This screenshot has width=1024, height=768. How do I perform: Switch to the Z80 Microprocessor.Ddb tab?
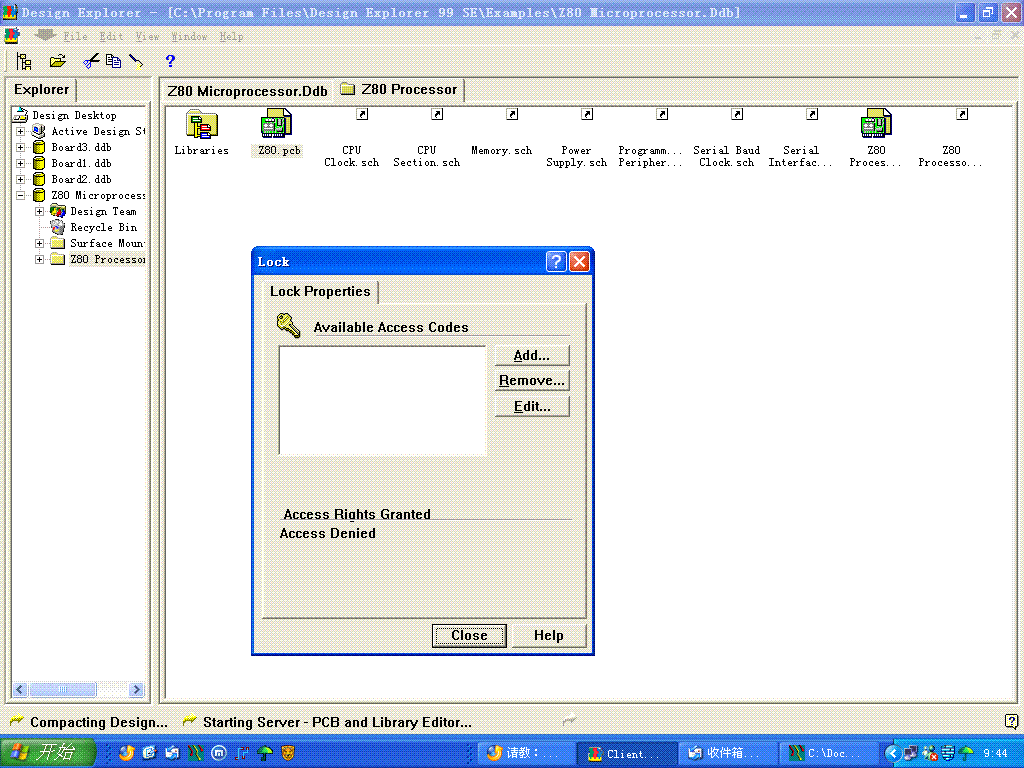(247, 91)
